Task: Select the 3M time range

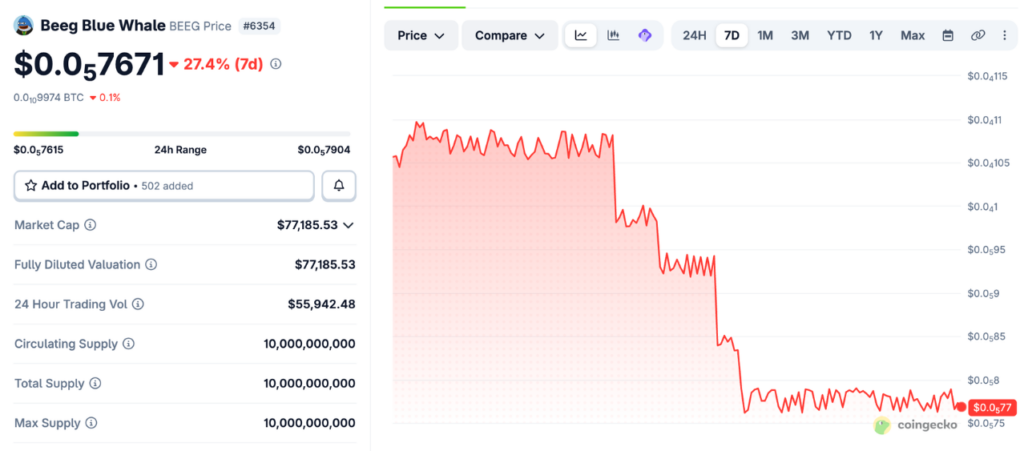Action: point(800,35)
